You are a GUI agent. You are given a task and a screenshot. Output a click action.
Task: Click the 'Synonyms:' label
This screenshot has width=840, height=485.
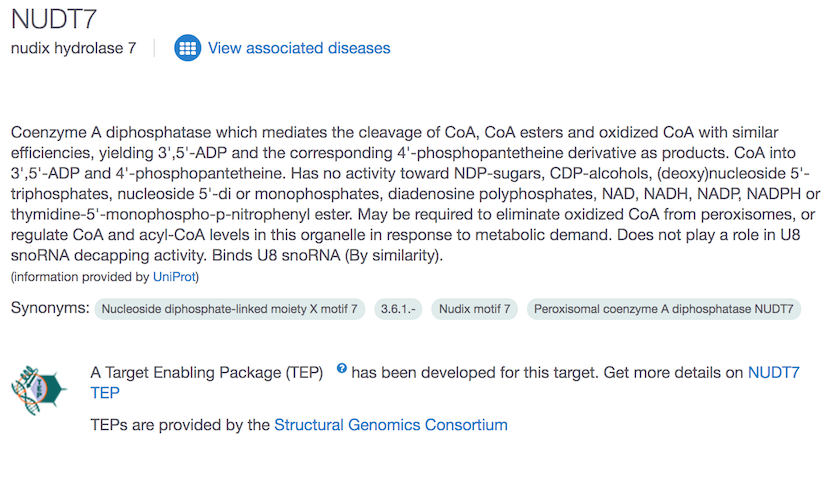pyautogui.click(x=50, y=308)
